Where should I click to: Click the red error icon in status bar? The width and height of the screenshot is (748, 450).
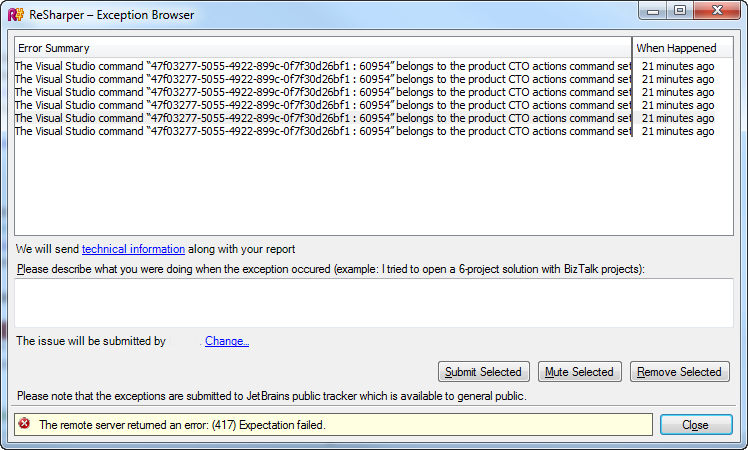point(24,423)
